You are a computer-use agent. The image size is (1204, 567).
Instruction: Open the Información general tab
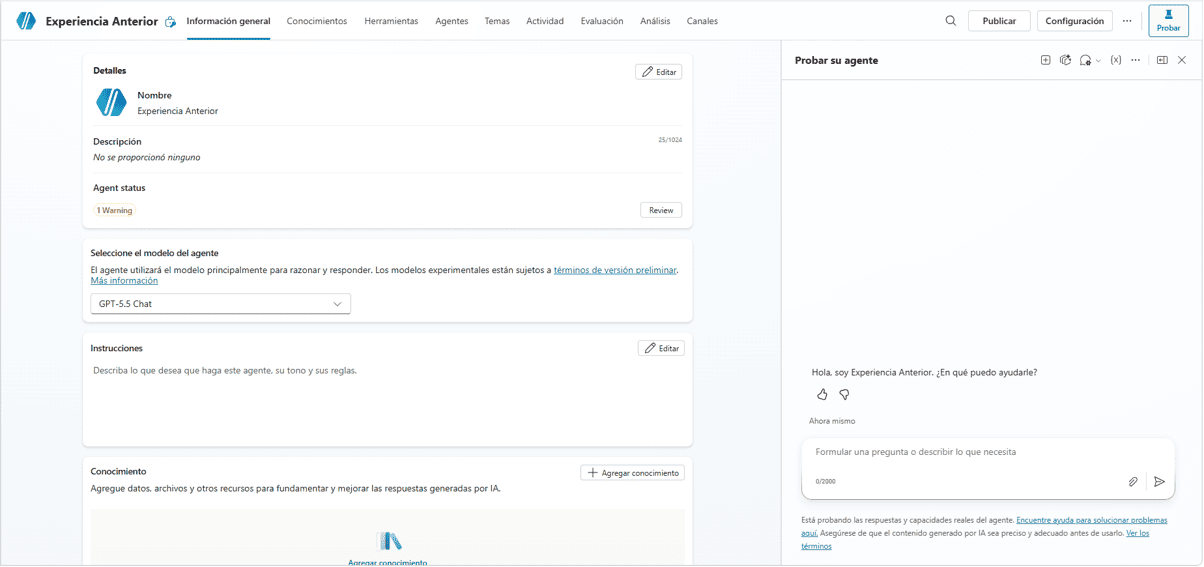[x=228, y=21]
